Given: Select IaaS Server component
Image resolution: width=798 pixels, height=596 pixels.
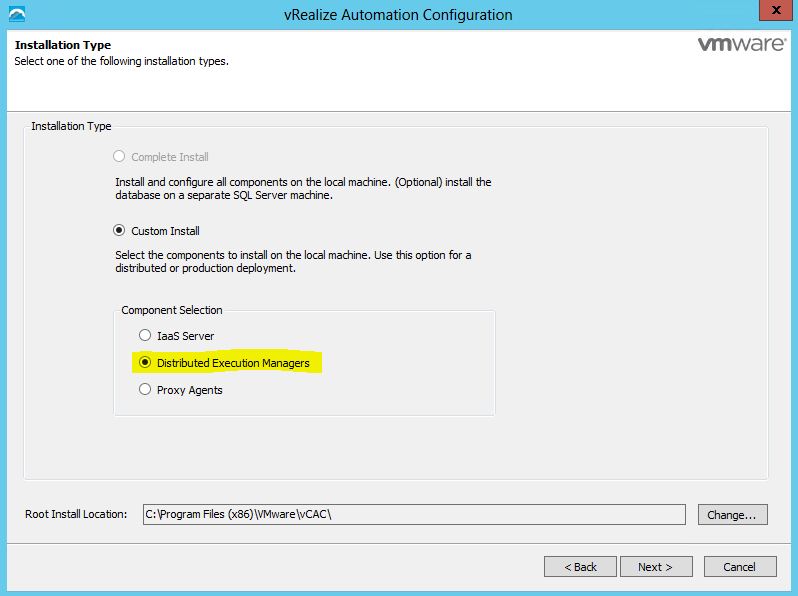Looking at the screenshot, I should pos(145,335).
